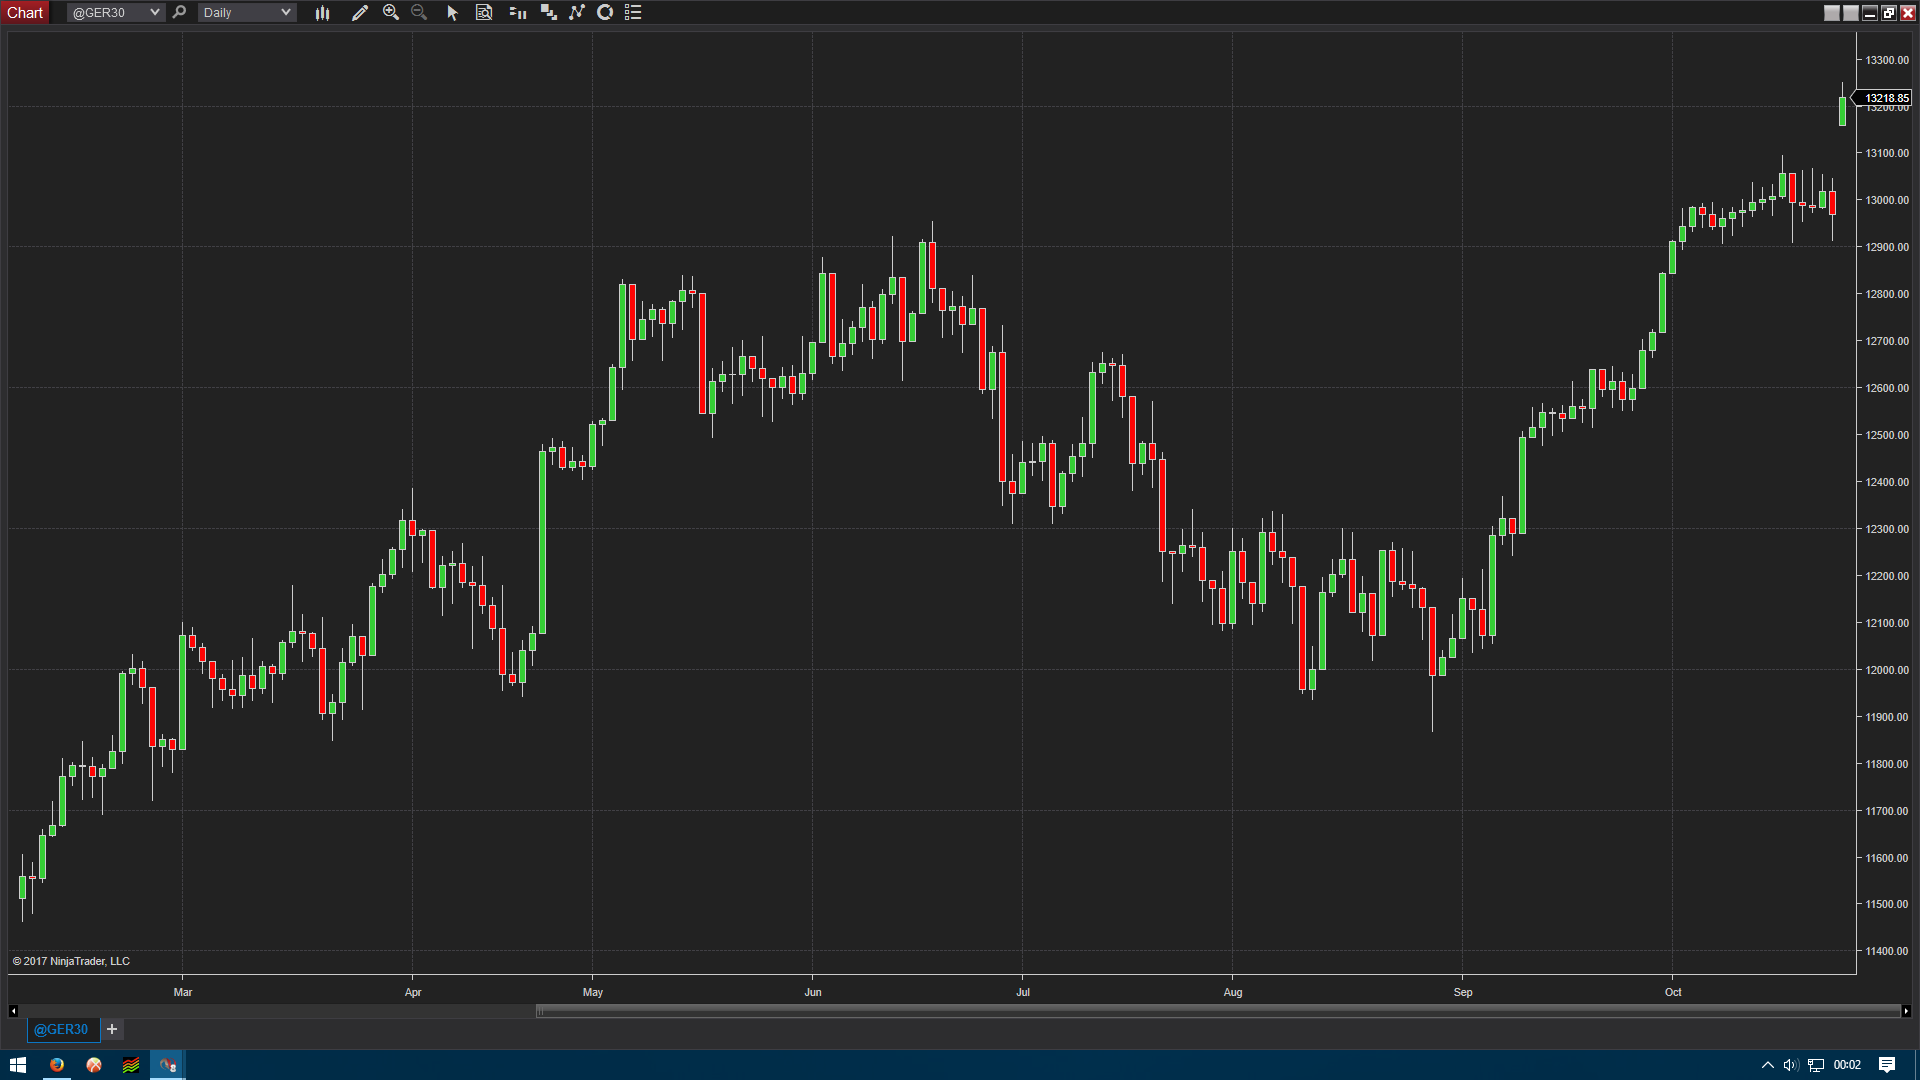This screenshot has height=1080, width=1920.
Task: Show the data box
Action: tap(484, 13)
